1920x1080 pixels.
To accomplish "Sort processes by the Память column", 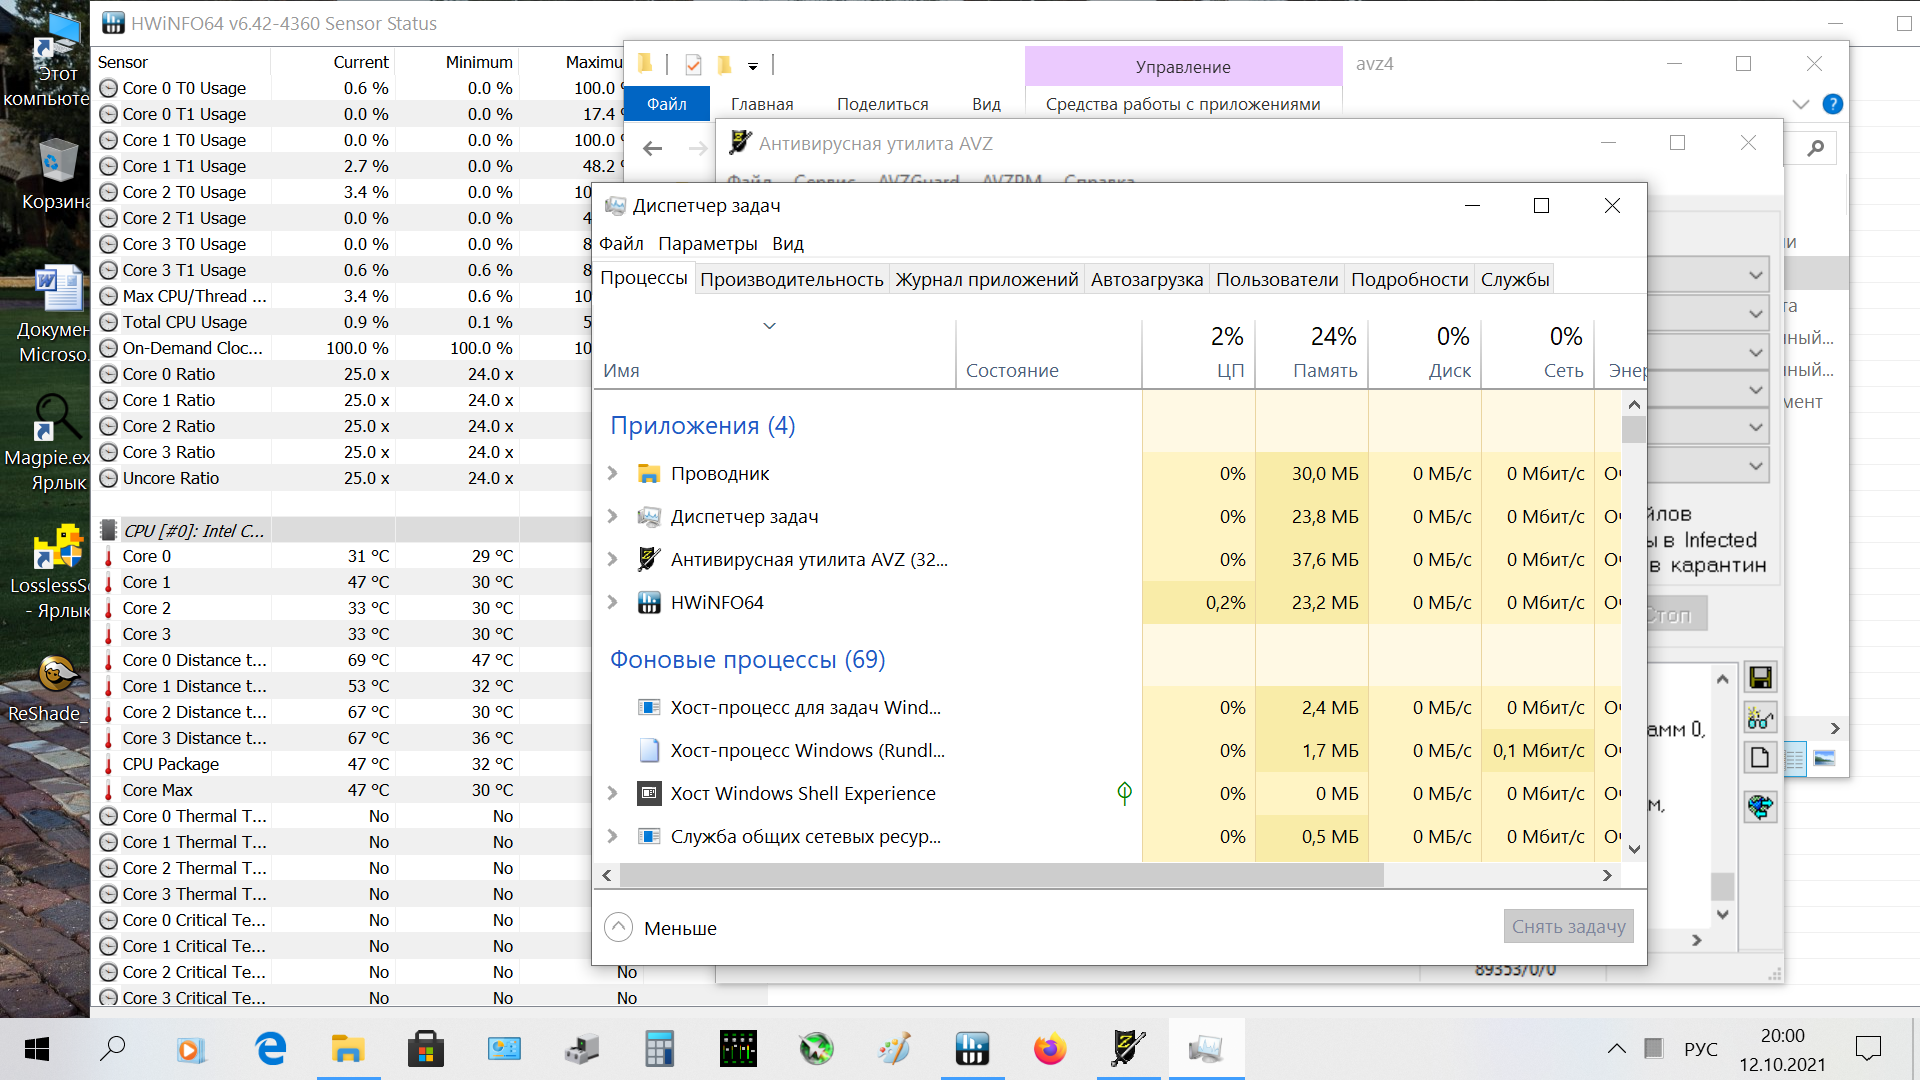I will [x=1324, y=370].
